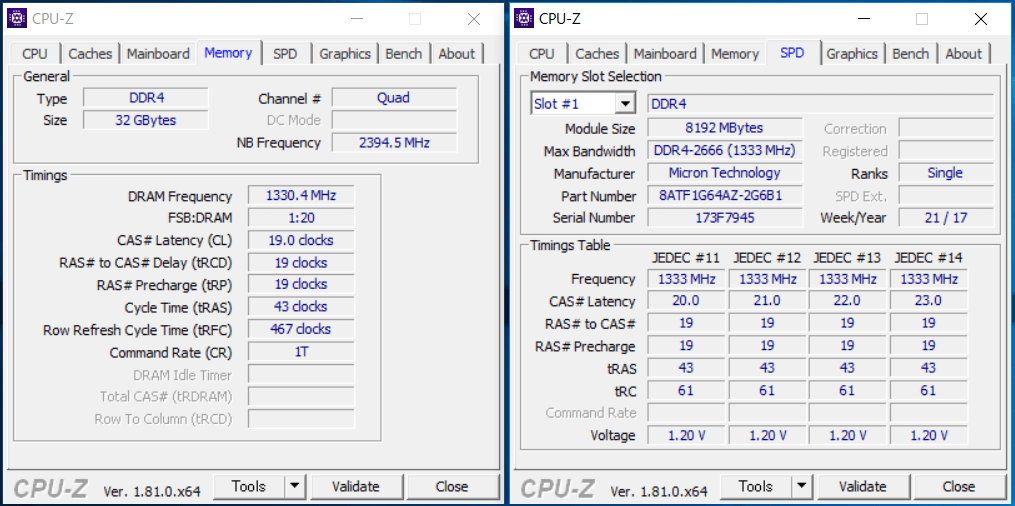Image resolution: width=1015 pixels, height=506 pixels.
Task: Expand Slot #1 memory slot dropdown
Action: (x=625, y=104)
